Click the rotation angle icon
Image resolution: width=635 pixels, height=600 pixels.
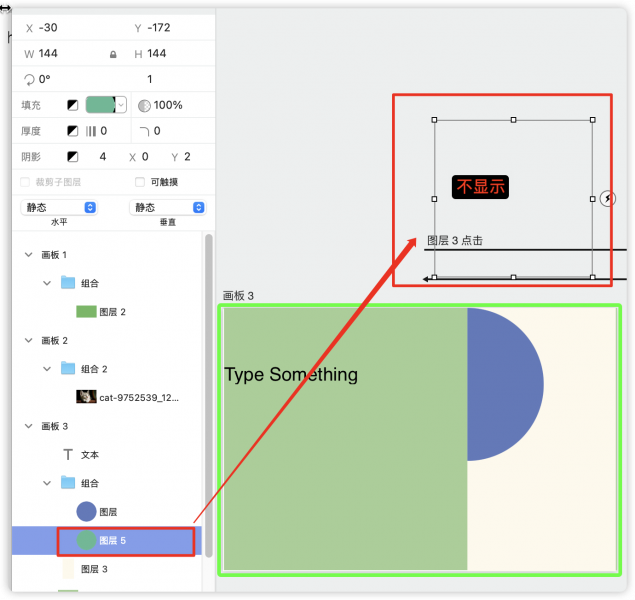coord(29,79)
